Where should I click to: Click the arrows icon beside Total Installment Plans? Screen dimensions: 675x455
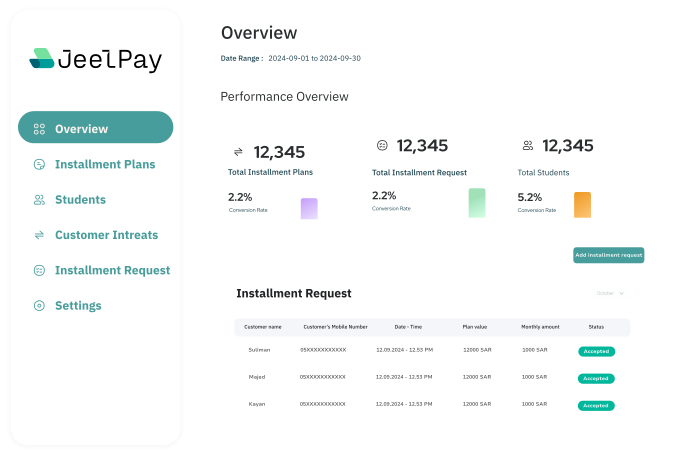(238, 152)
